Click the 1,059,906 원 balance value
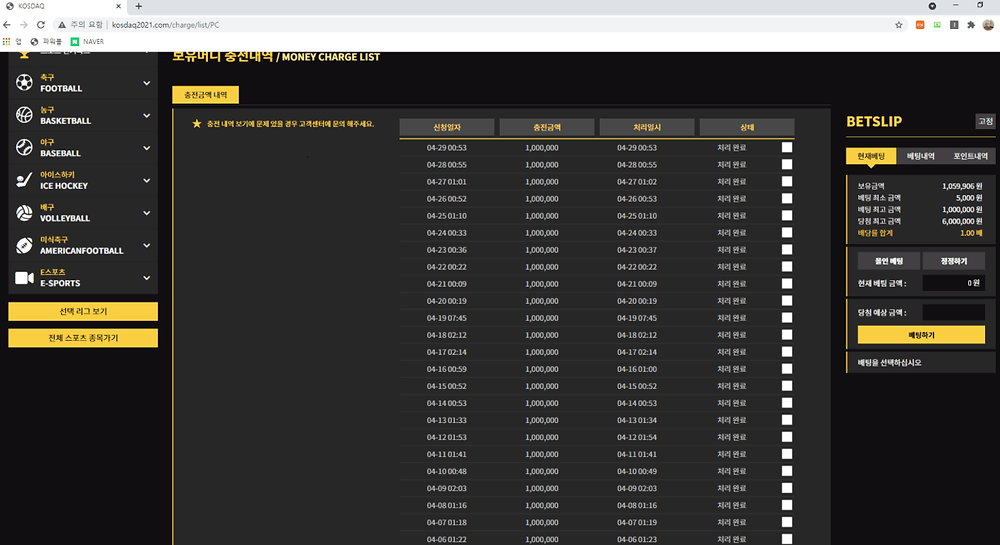The height and width of the screenshot is (545, 1000). (962, 186)
